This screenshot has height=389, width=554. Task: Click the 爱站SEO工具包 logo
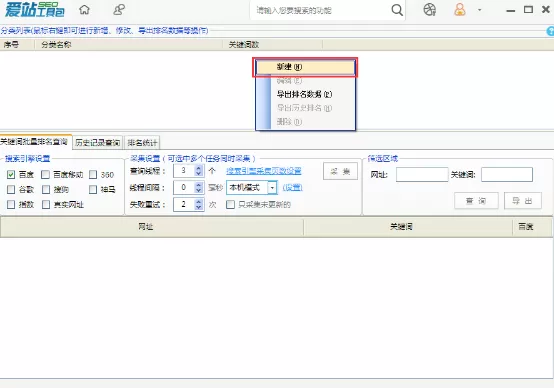[x=35, y=10]
